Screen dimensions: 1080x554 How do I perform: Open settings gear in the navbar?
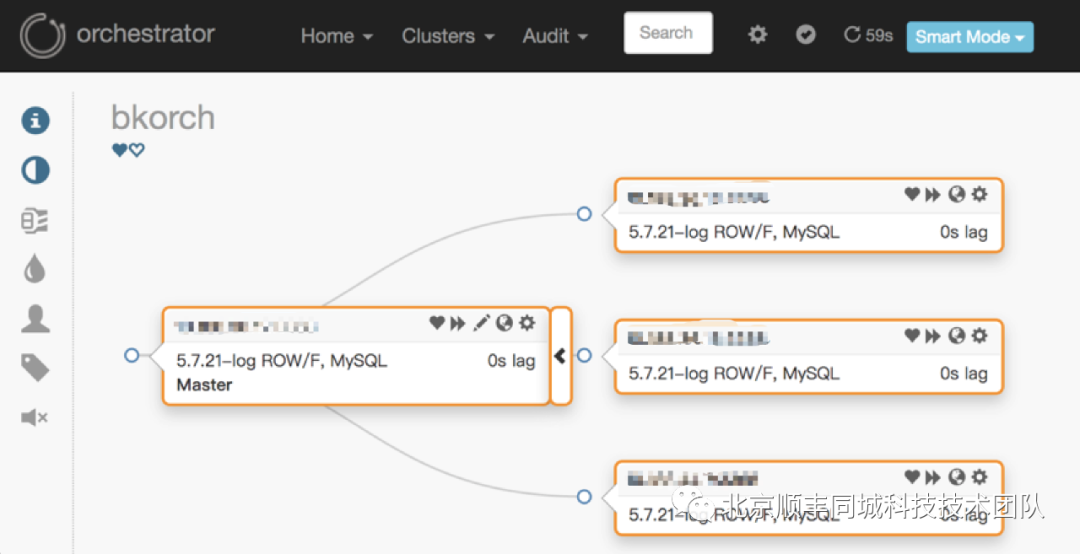pyautogui.click(x=758, y=34)
